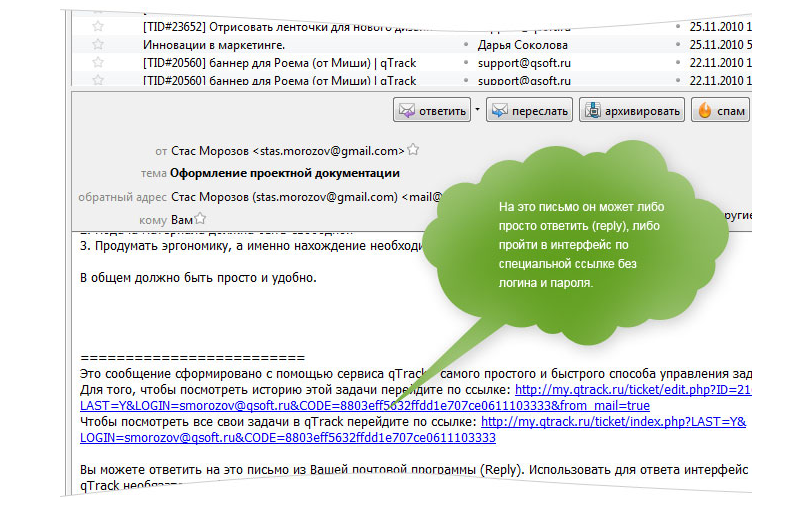Click sender address stas.morozov@gmail.com in 'от' line
Viewport: 807px width, 509px height.
pos(328,151)
